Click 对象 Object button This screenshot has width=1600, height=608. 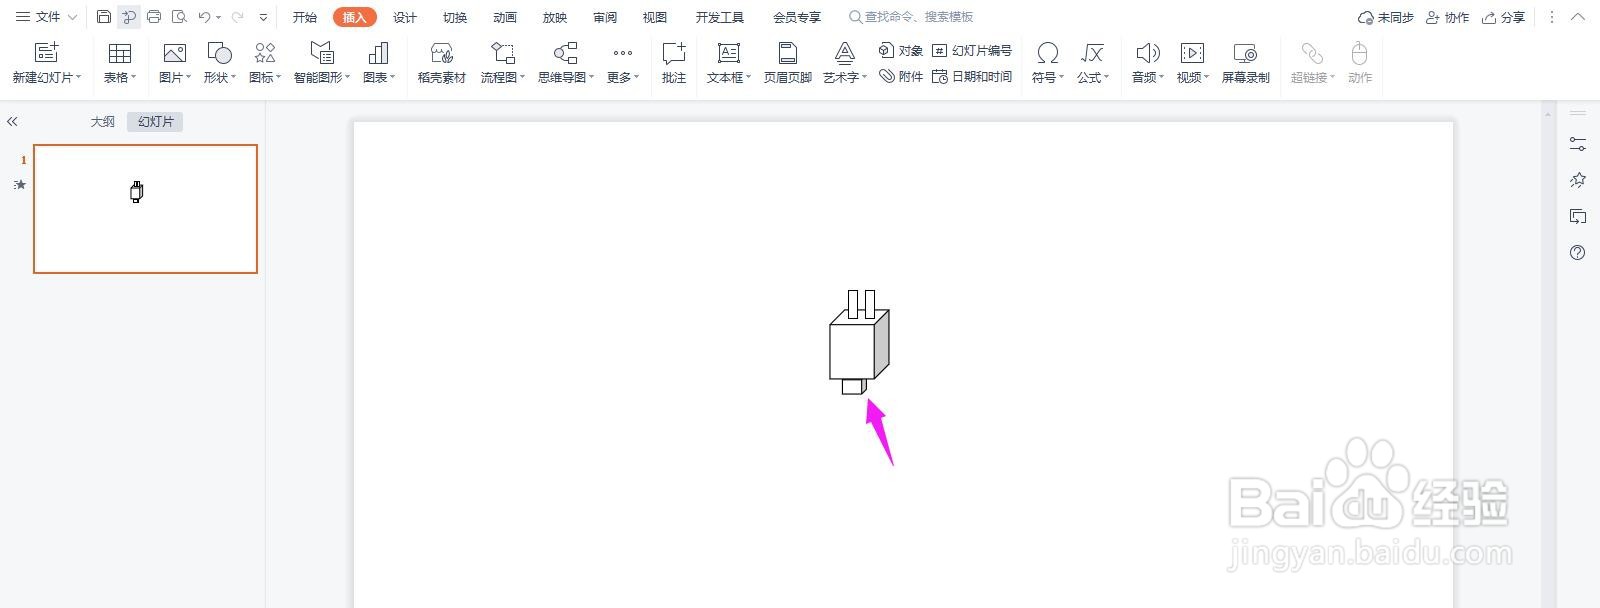tap(901, 50)
